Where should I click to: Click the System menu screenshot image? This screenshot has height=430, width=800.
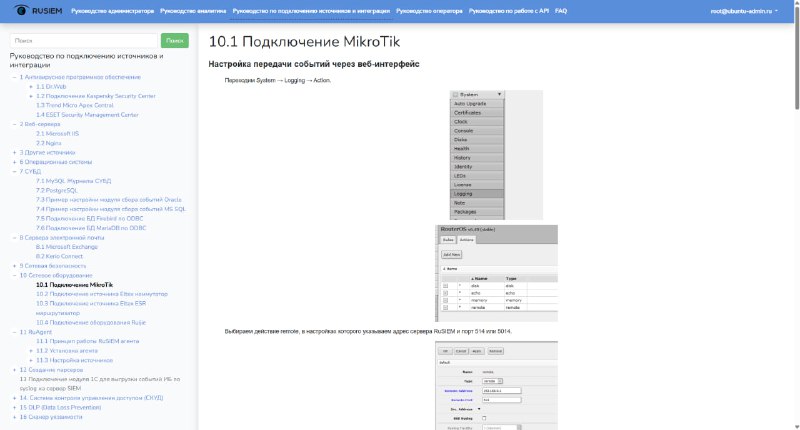click(x=496, y=155)
